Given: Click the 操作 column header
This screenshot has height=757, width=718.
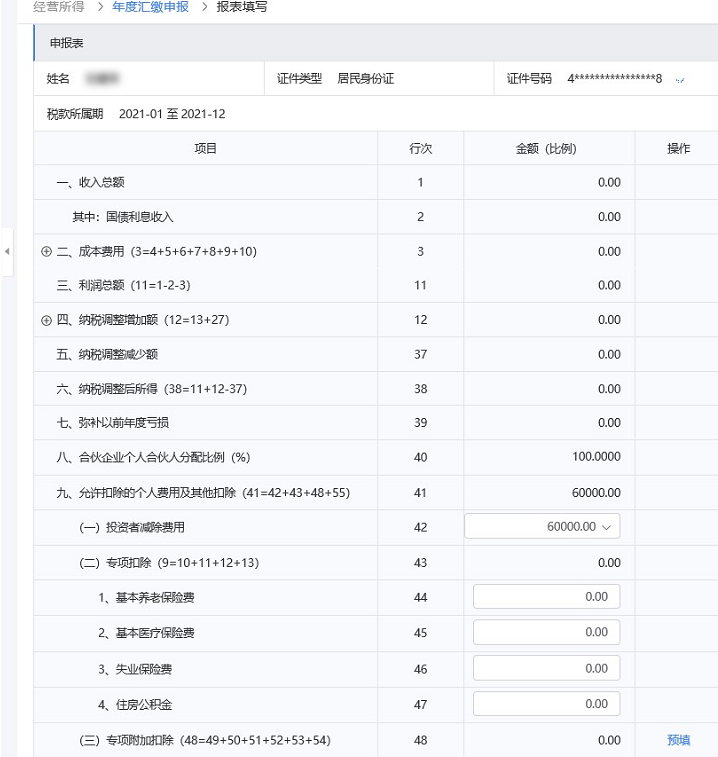Looking at the screenshot, I should pyautogui.click(x=678, y=148).
